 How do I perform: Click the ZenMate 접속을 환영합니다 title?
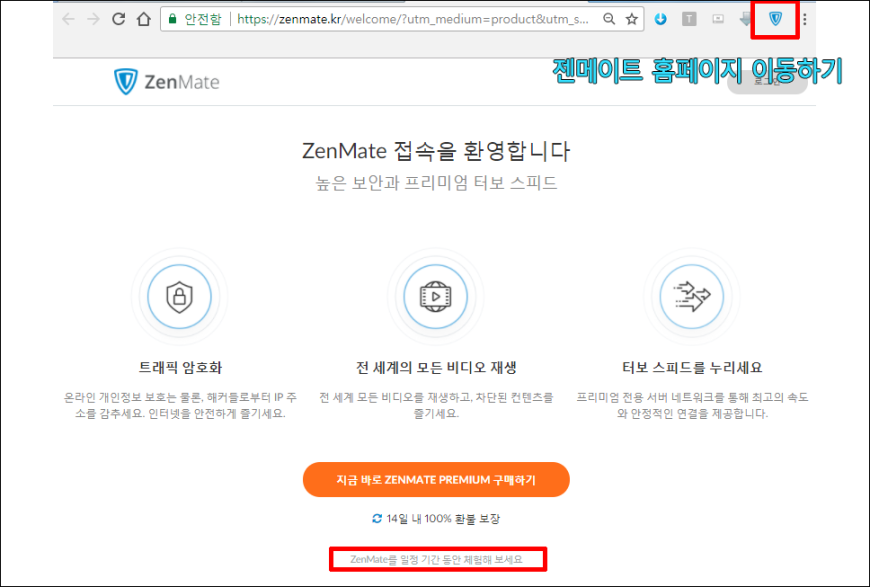(x=436, y=151)
